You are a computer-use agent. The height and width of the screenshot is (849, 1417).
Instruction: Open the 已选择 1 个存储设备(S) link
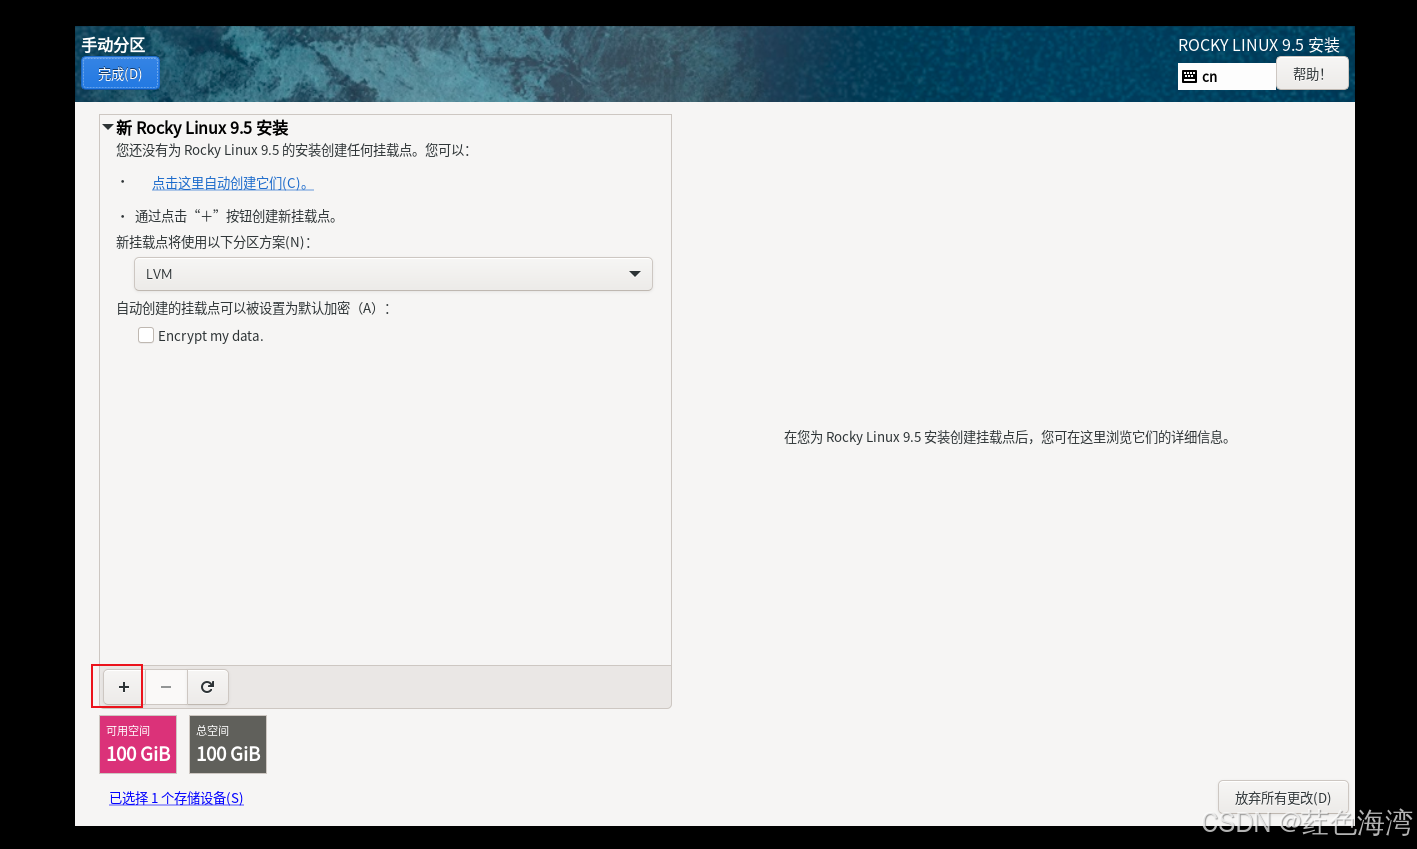point(176,798)
